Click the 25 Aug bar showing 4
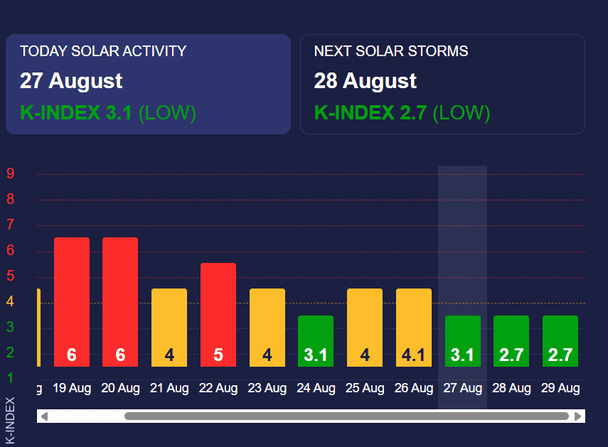 [x=365, y=327]
